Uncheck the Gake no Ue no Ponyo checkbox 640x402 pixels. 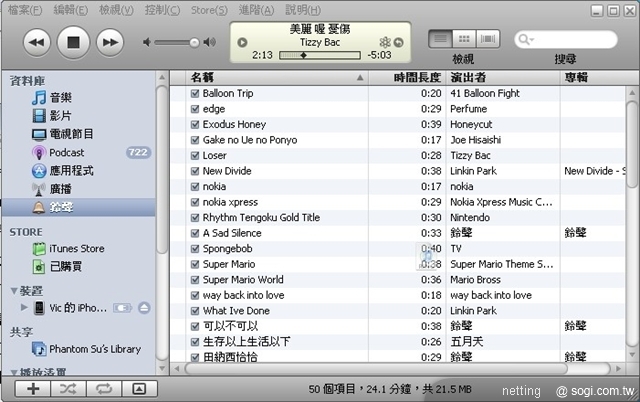(x=195, y=140)
